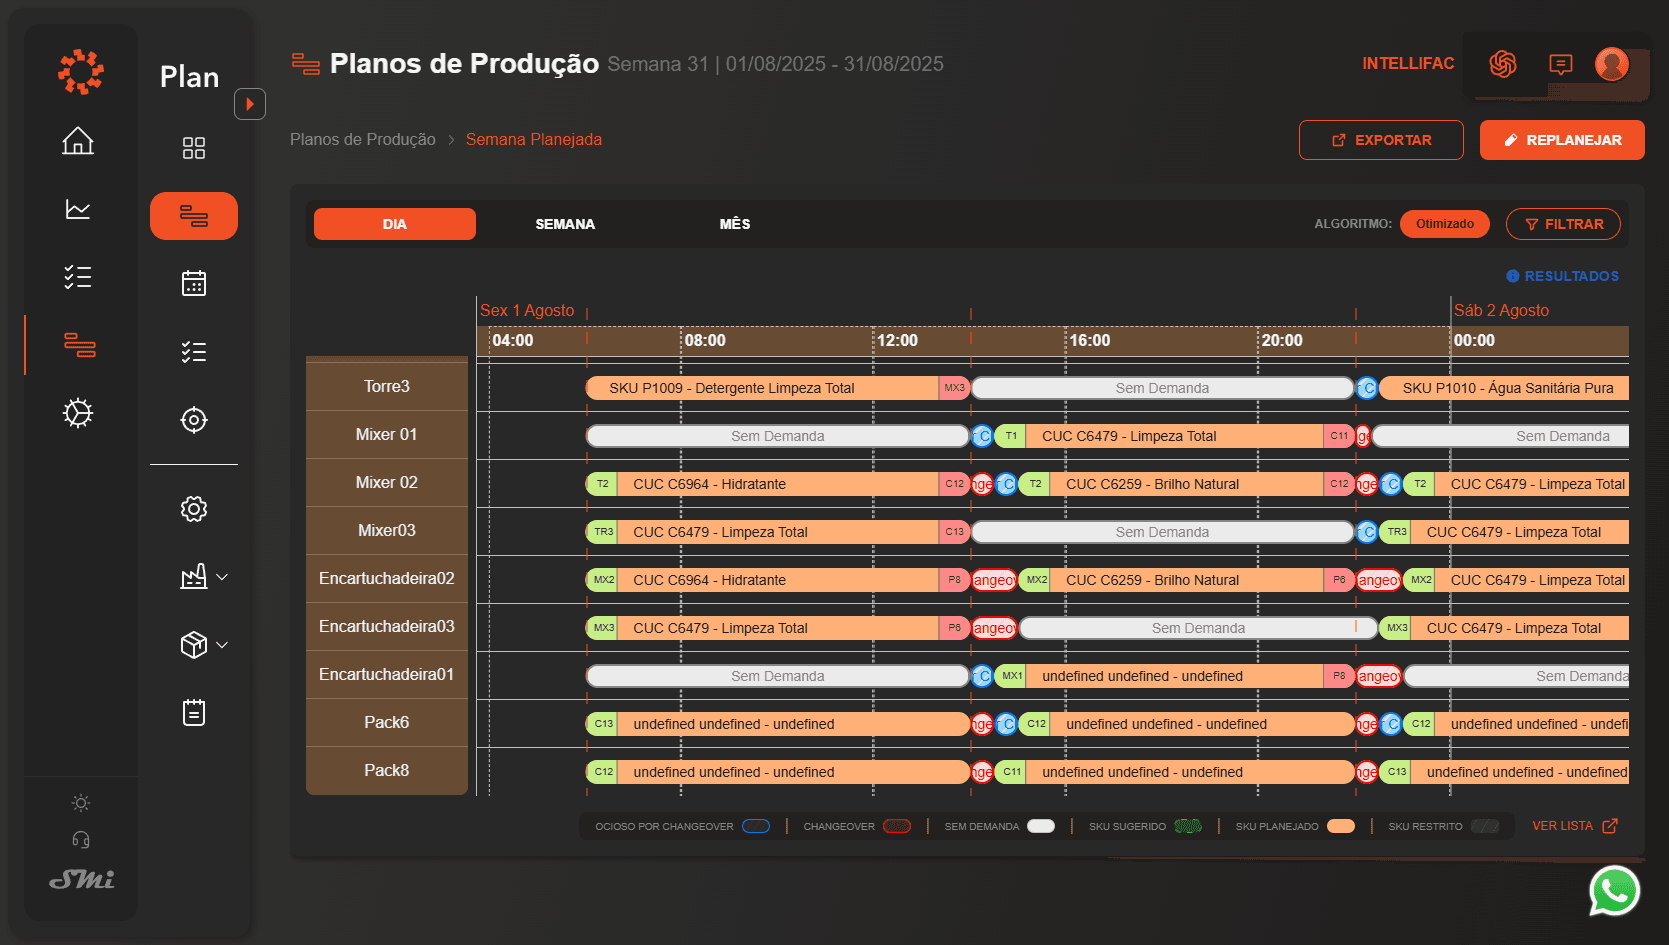Open the clipboard notes icon
This screenshot has height=945, width=1669.
(x=194, y=713)
